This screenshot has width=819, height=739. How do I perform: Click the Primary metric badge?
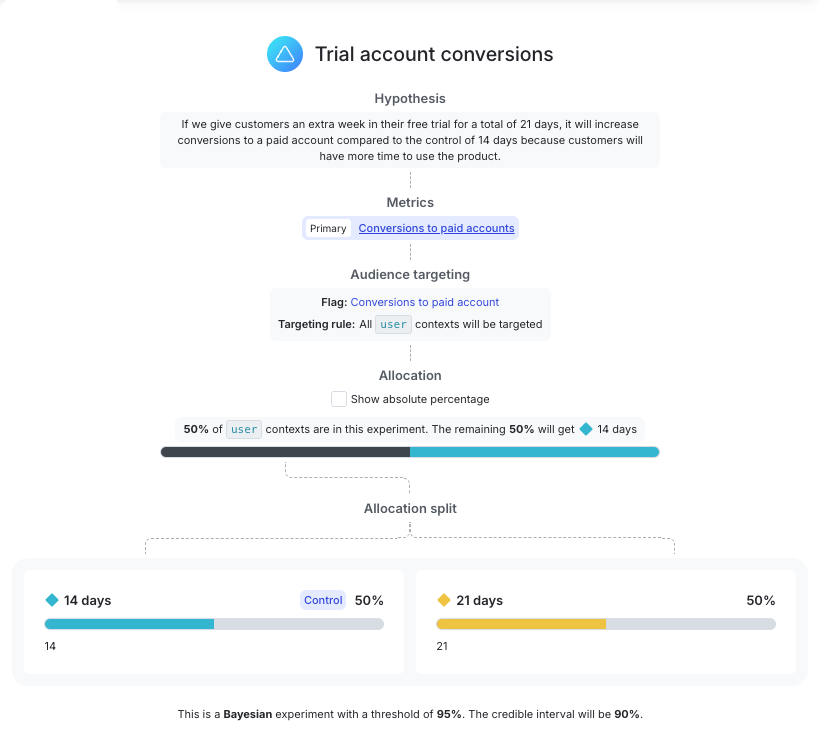pyautogui.click(x=328, y=228)
